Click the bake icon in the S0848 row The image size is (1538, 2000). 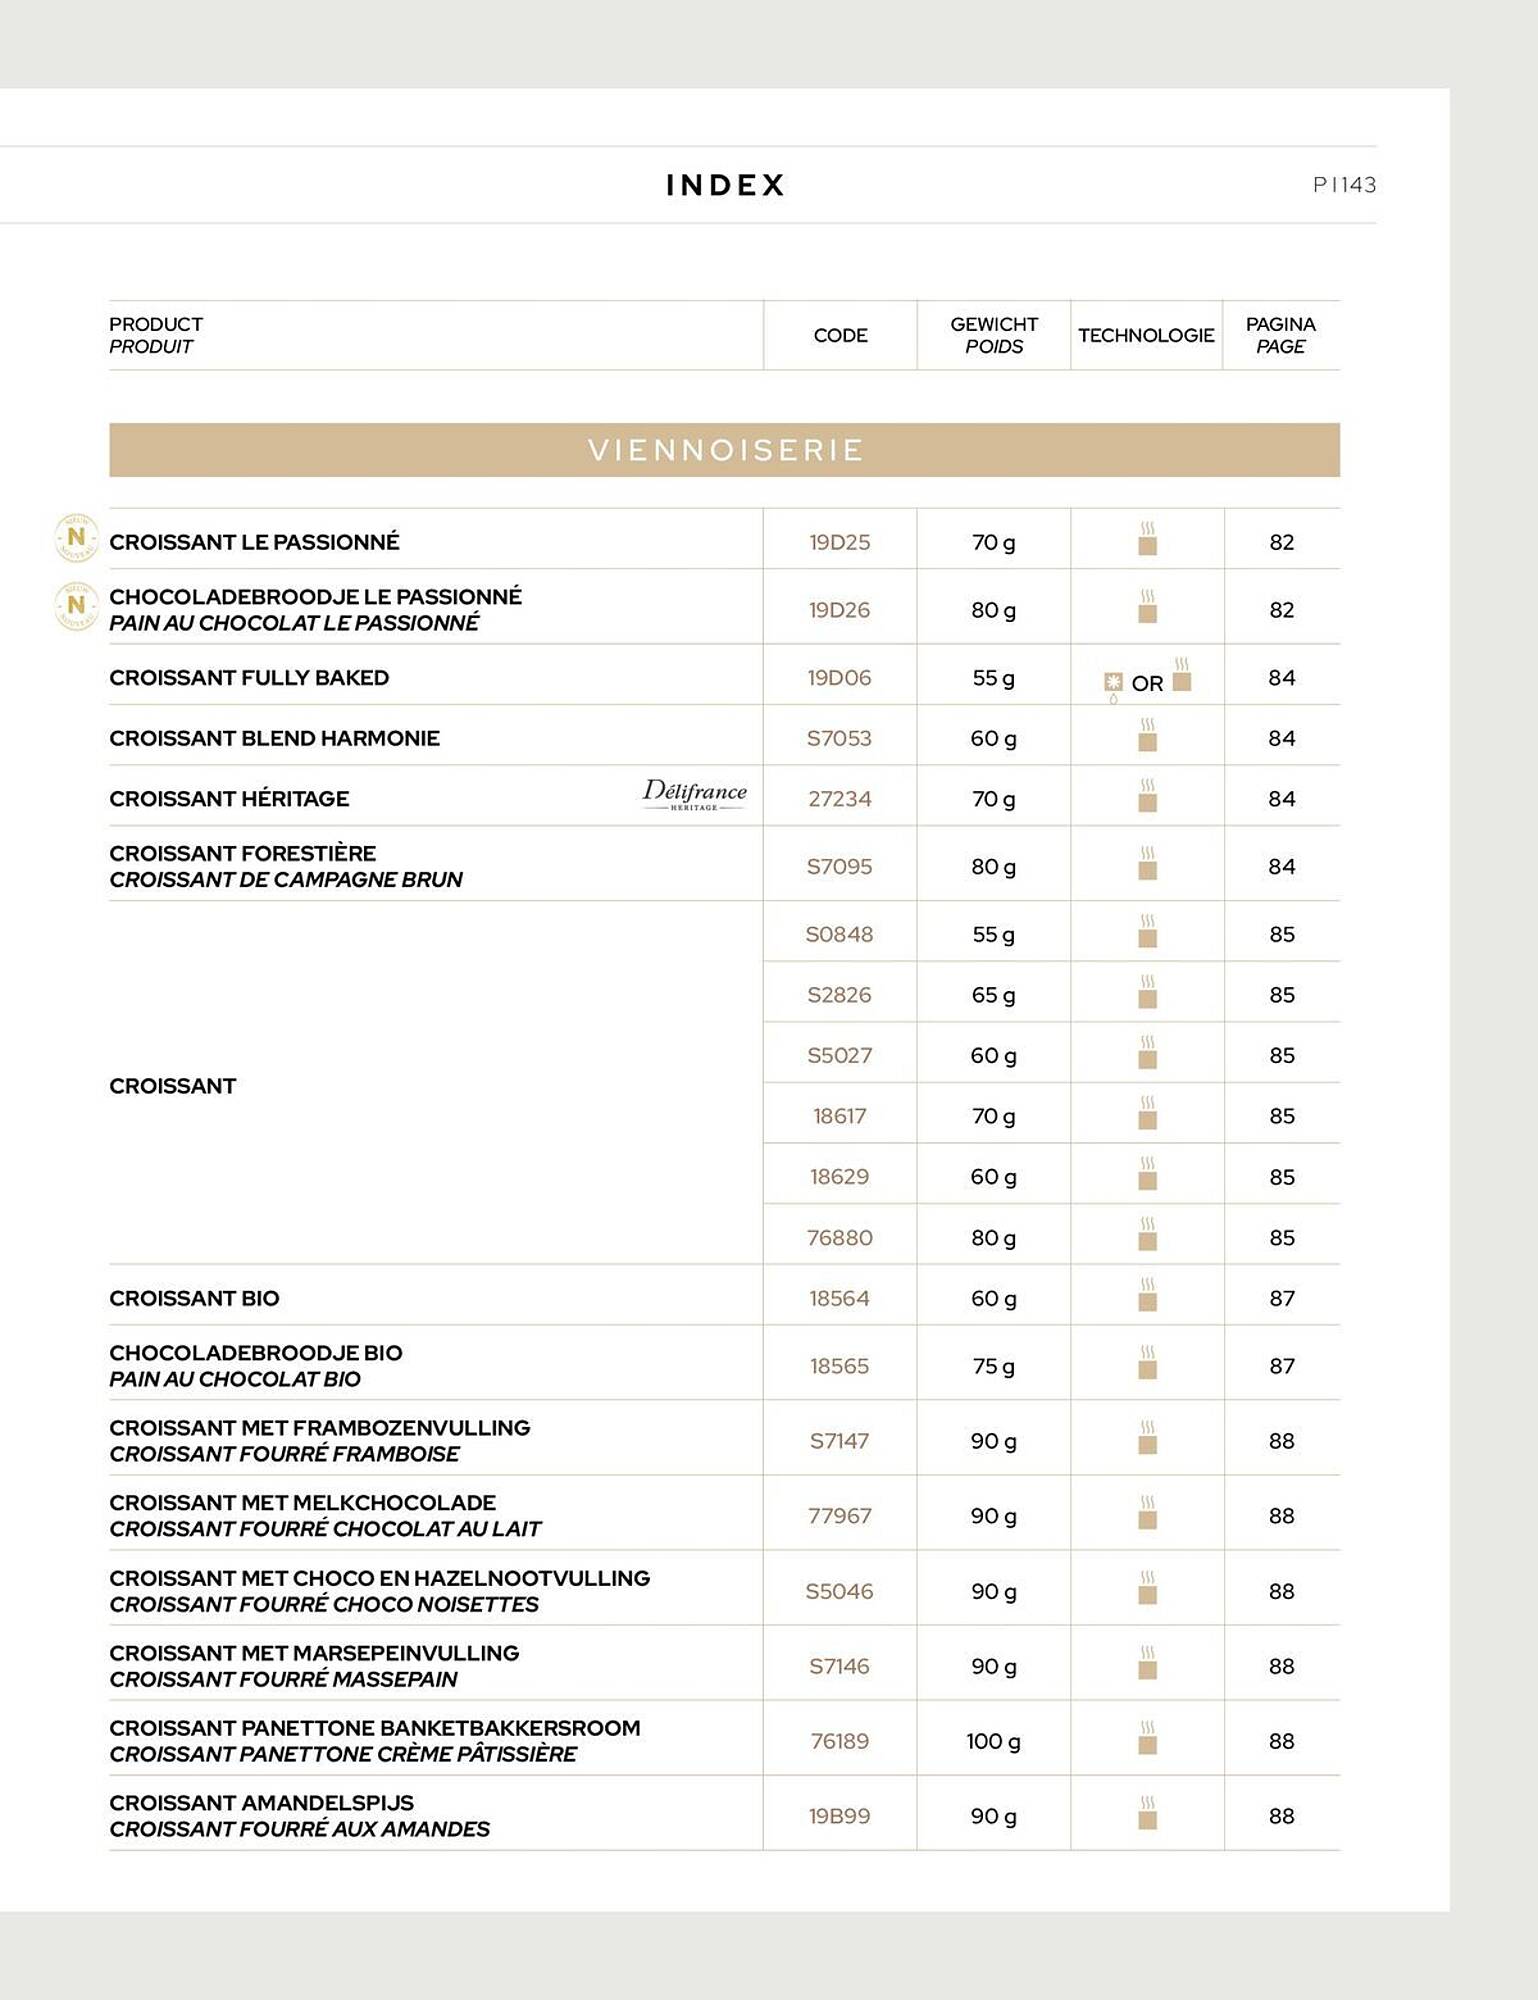pos(1148,931)
